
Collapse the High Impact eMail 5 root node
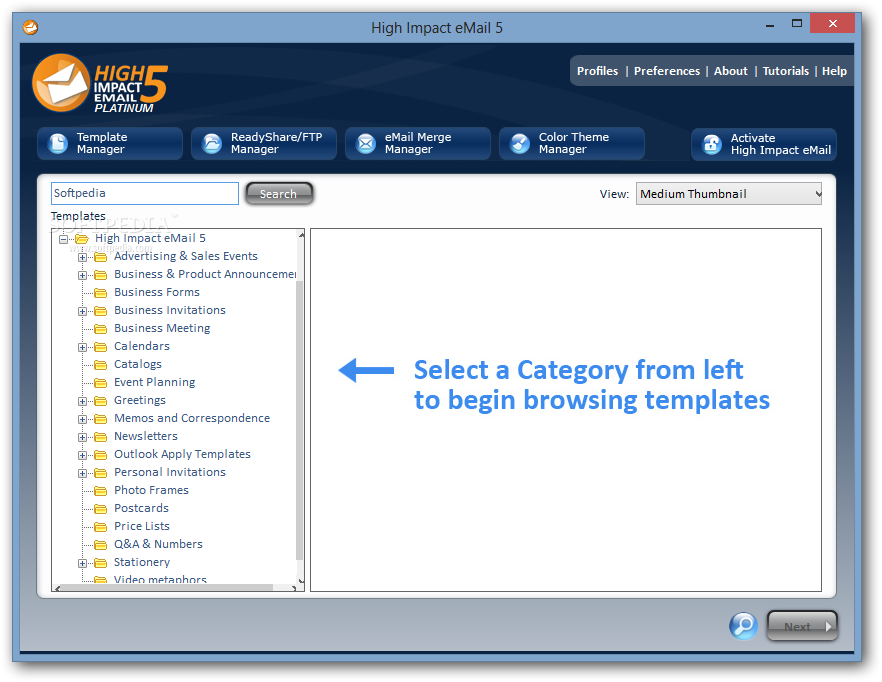(x=63, y=239)
